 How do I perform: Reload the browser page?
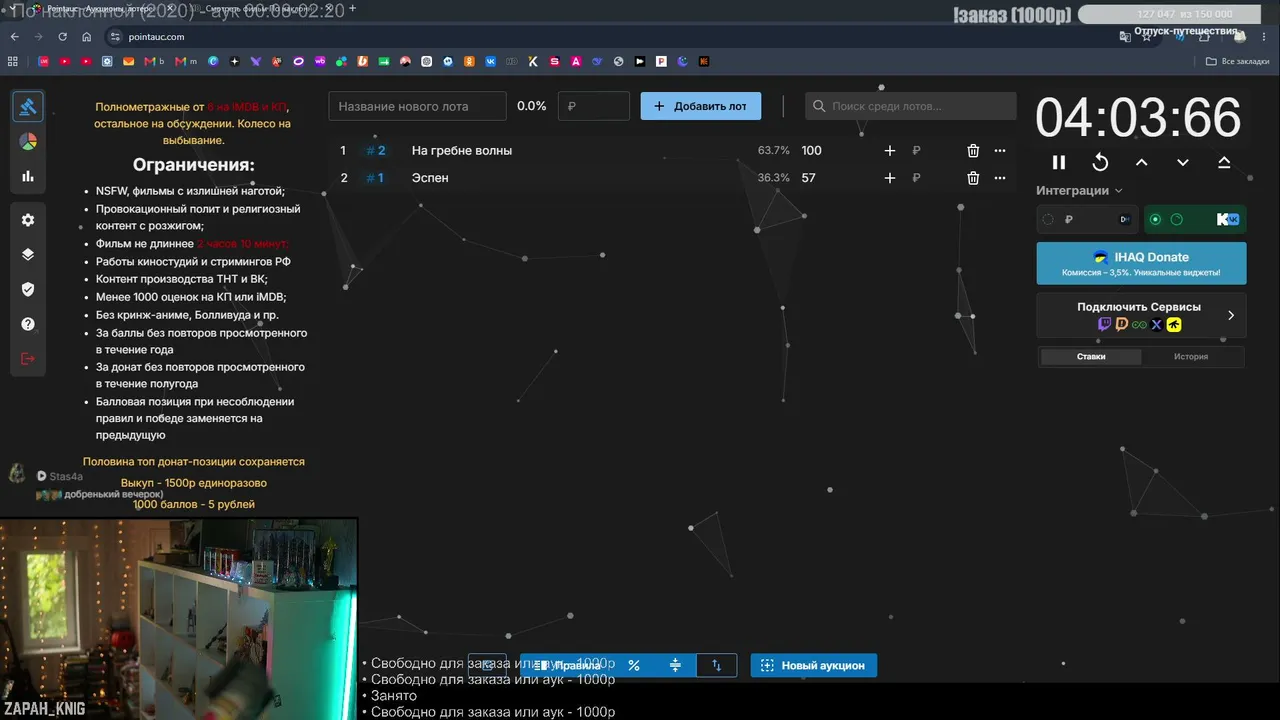63,37
